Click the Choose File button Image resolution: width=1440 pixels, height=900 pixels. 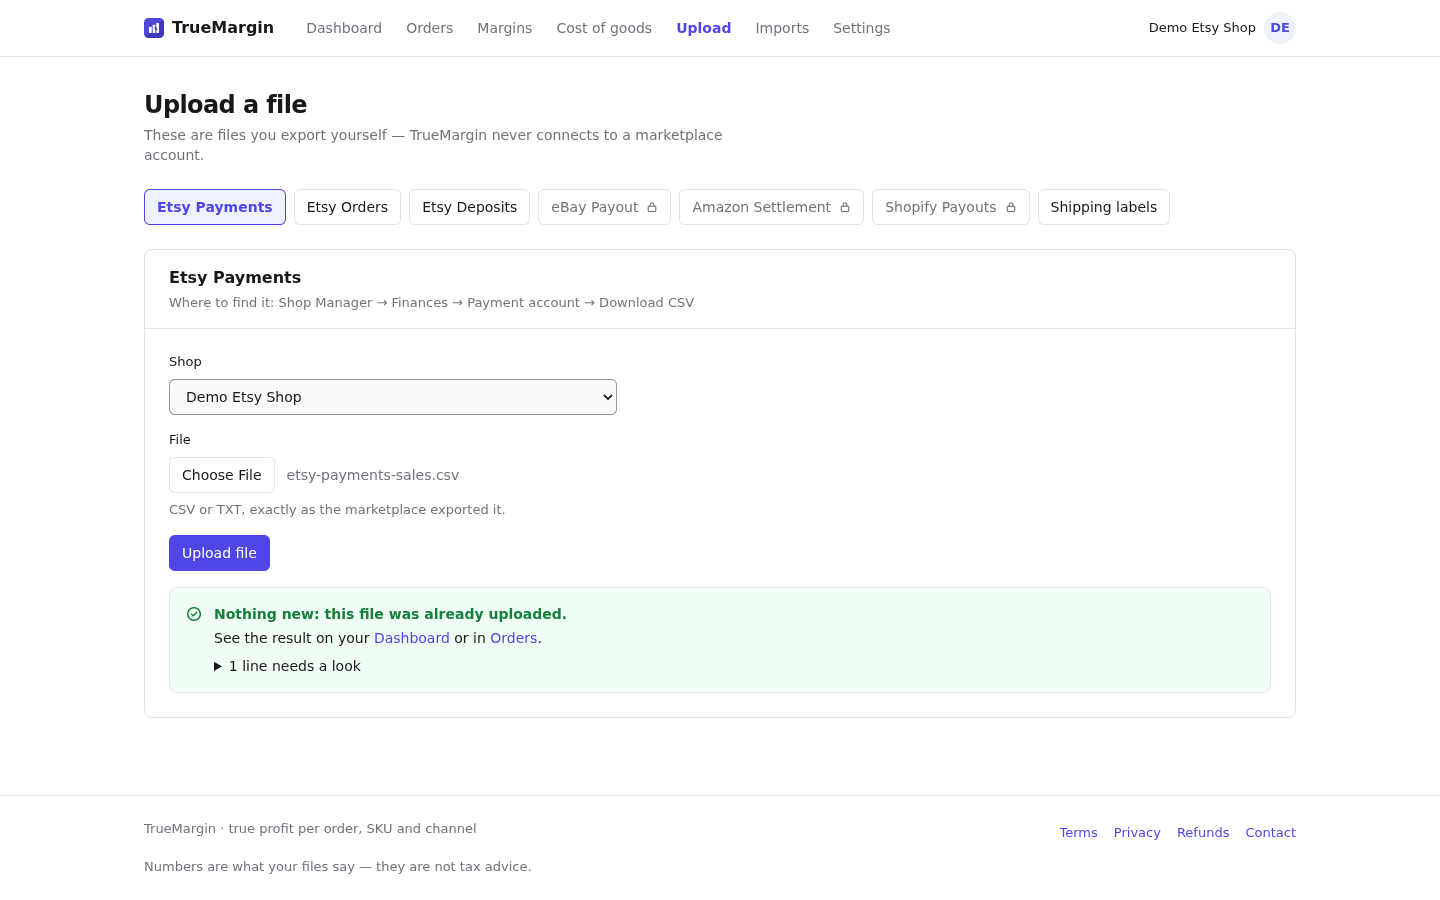click(222, 475)
